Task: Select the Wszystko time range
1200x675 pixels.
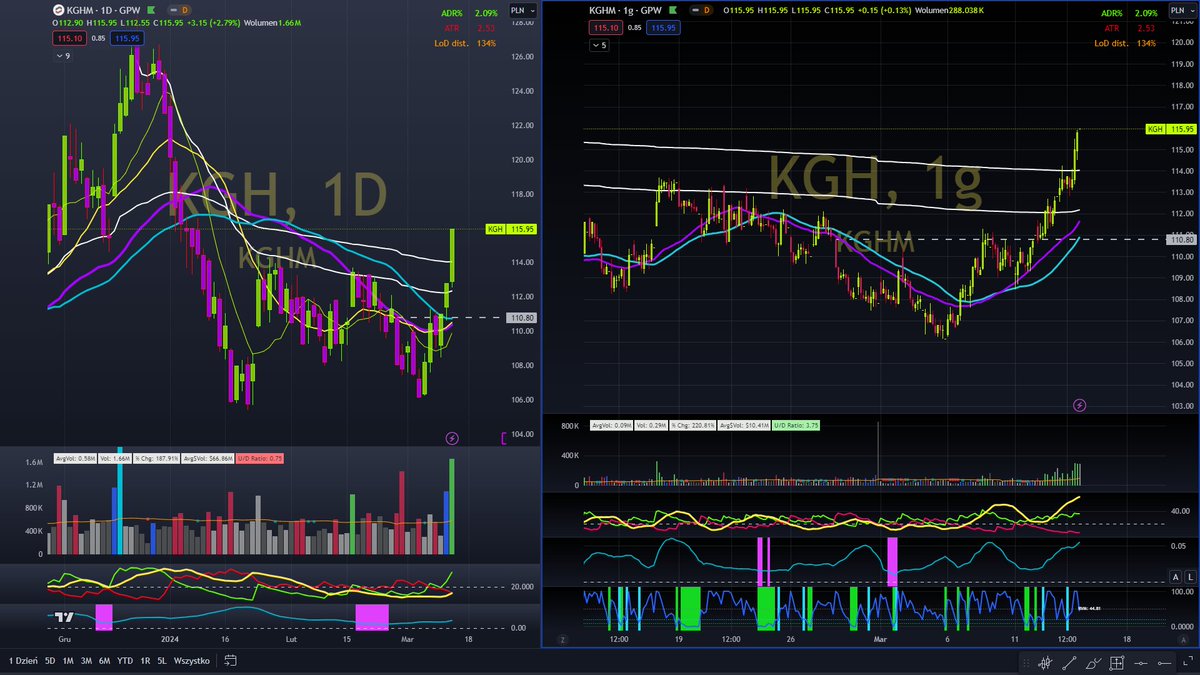Action: pyautogui.click(x=191, y=661)
